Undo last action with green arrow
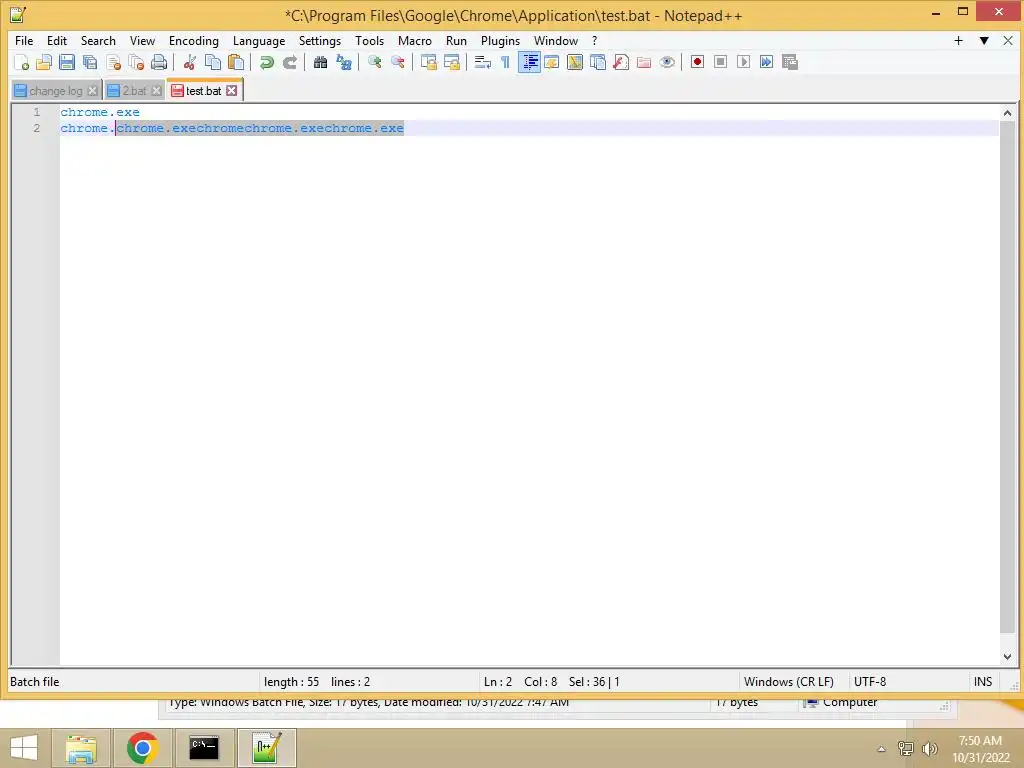Viewport: 1024px width, 768px height. [266, 62]
